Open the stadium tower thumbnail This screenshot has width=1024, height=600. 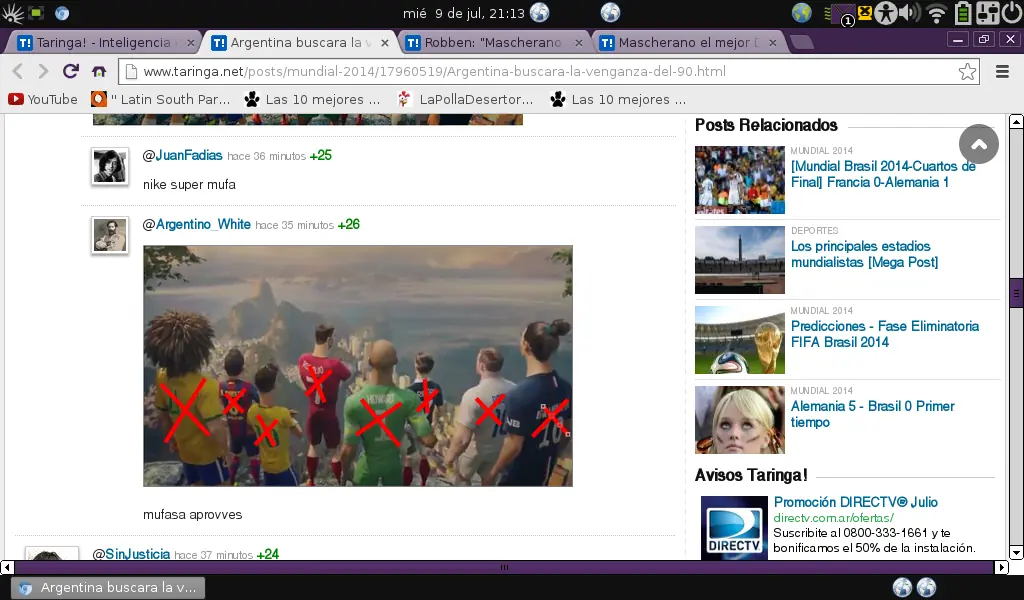tap(740, 260)
